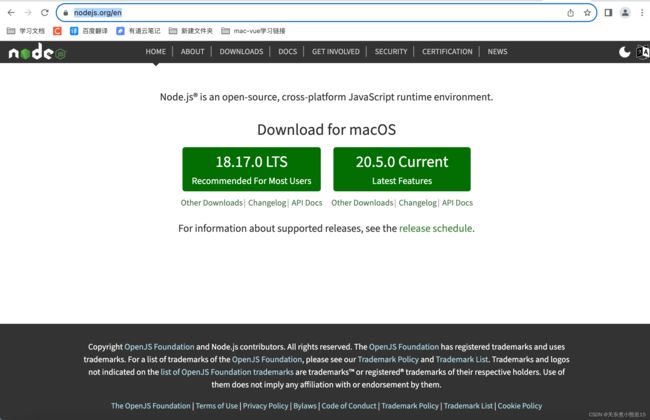Open the 百度翻译 bookmark
Screen dimensions: 650x420
(x=89, y=31)
